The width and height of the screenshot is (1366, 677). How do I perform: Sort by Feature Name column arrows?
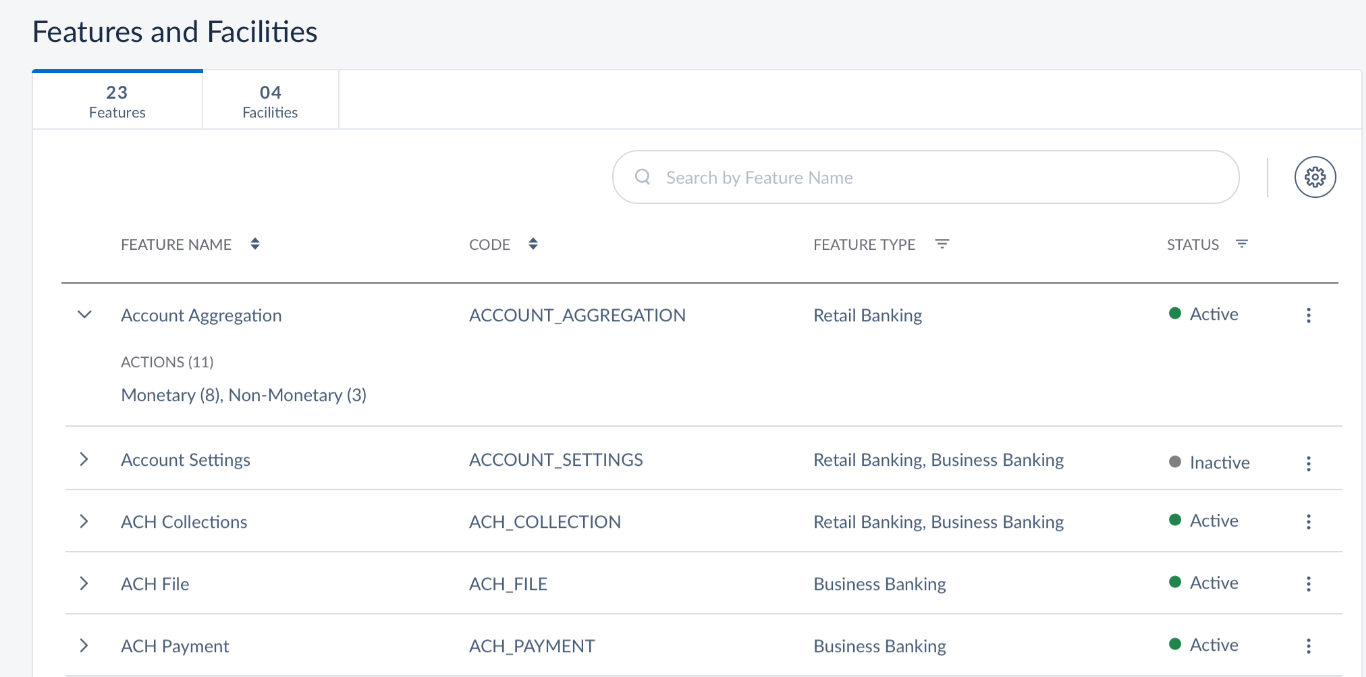click(x=255, y=244)
